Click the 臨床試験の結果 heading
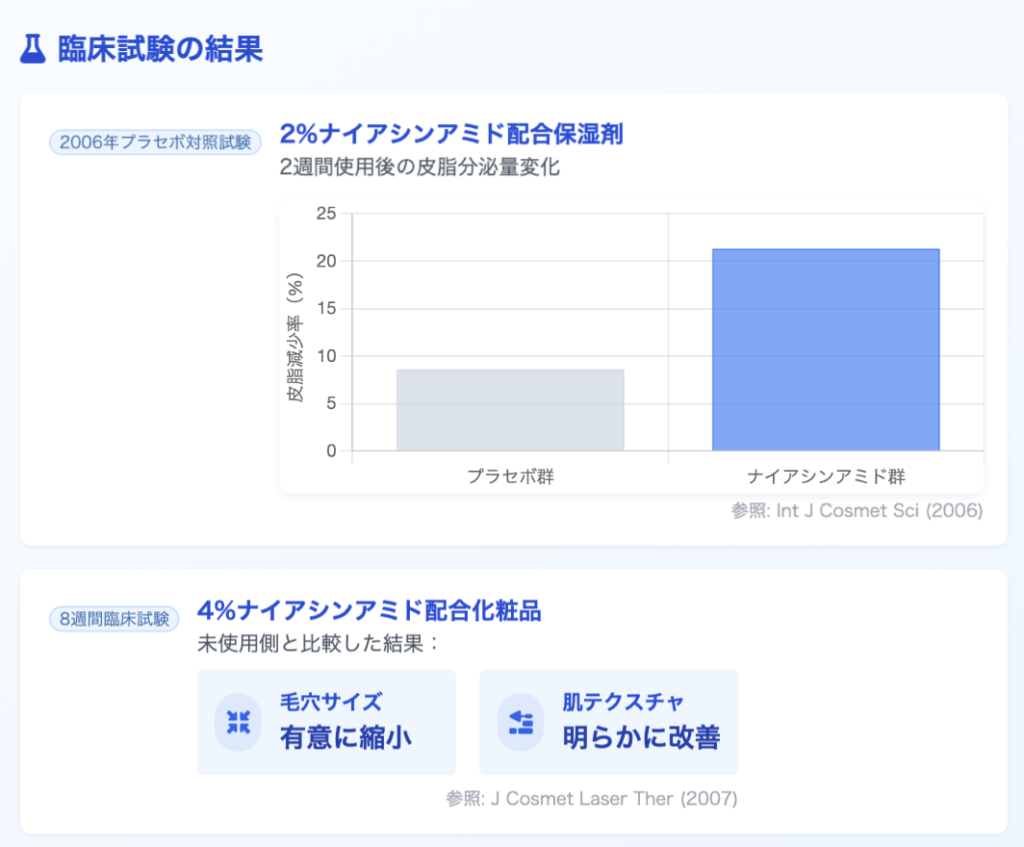1024x847 pixels. [161, 49]
